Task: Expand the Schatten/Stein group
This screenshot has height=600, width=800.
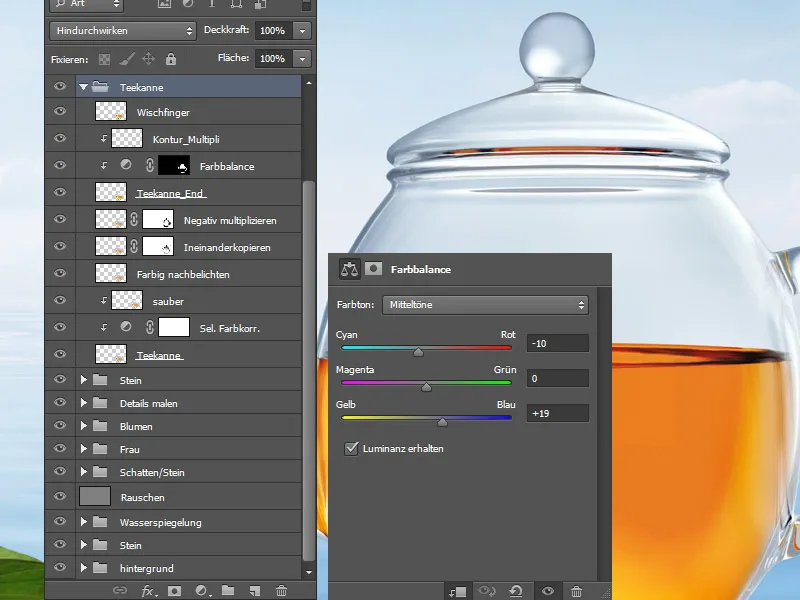Action: click(84, 472)
